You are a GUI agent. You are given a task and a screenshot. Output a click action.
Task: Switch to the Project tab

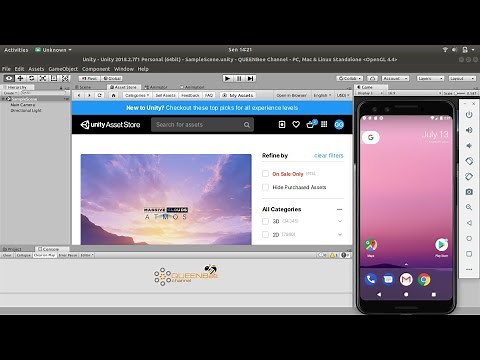pyautogui.click(x=13, y=249)
